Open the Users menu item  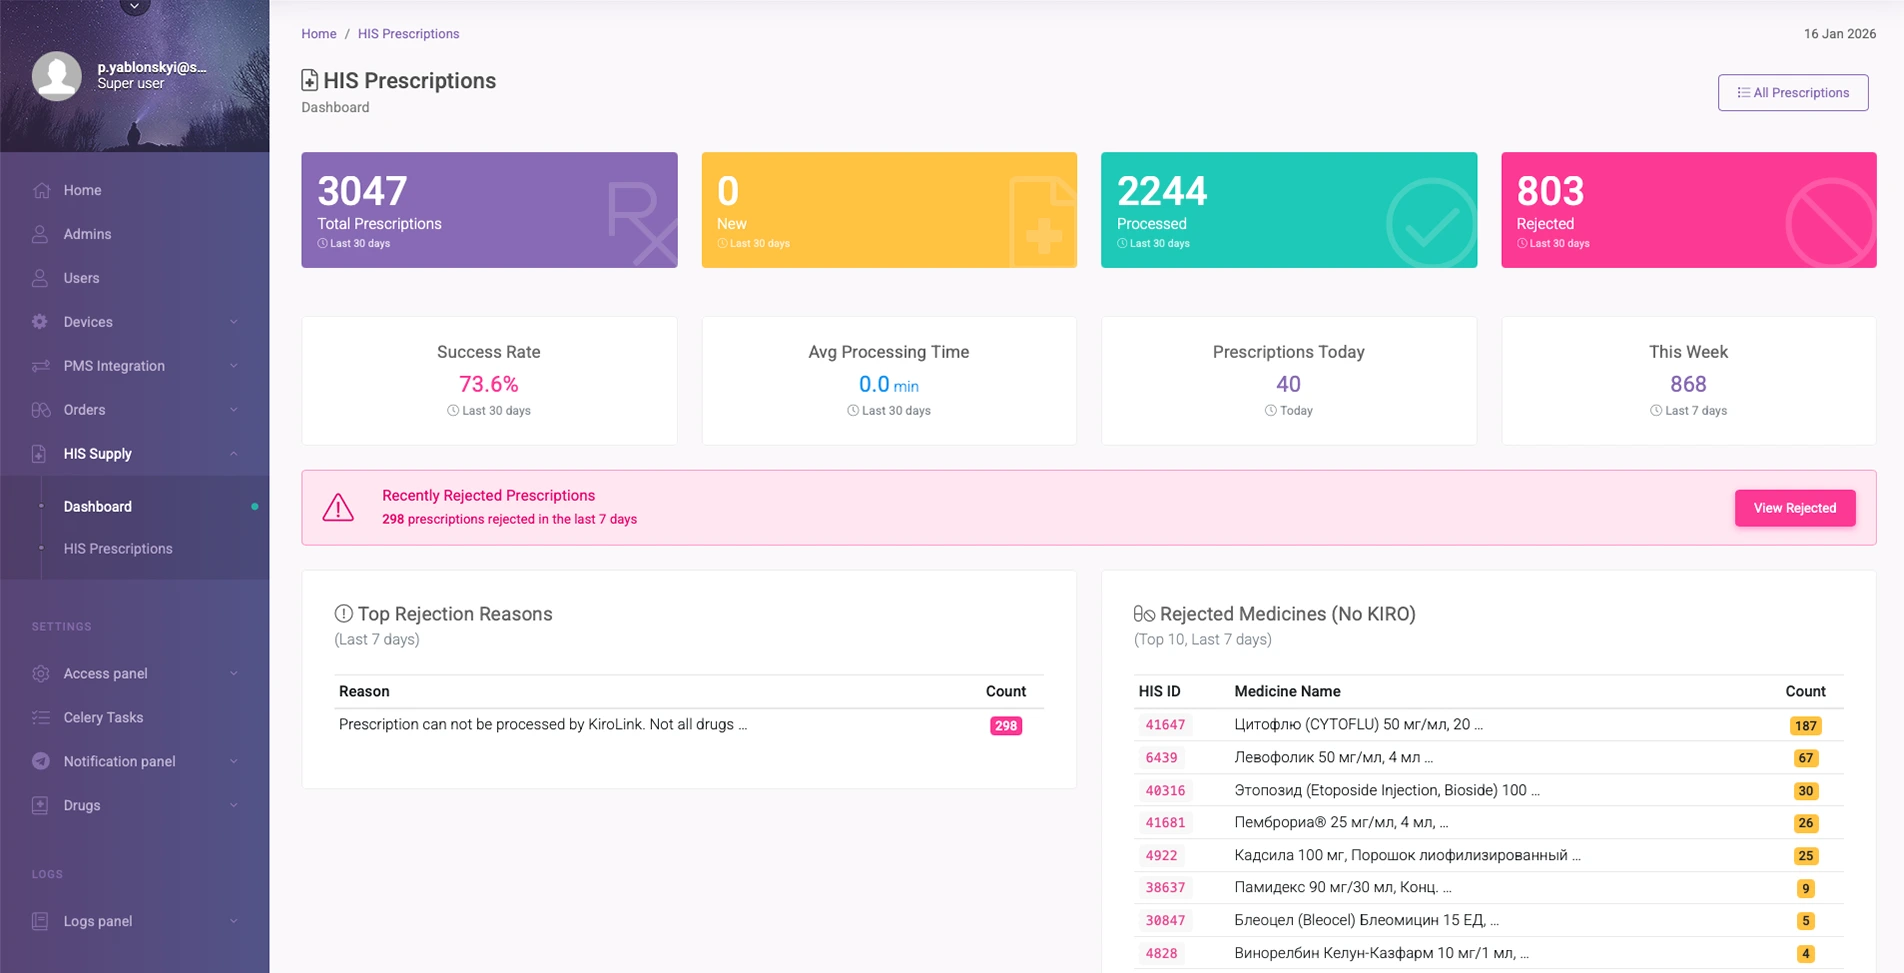tap(135, 278)
